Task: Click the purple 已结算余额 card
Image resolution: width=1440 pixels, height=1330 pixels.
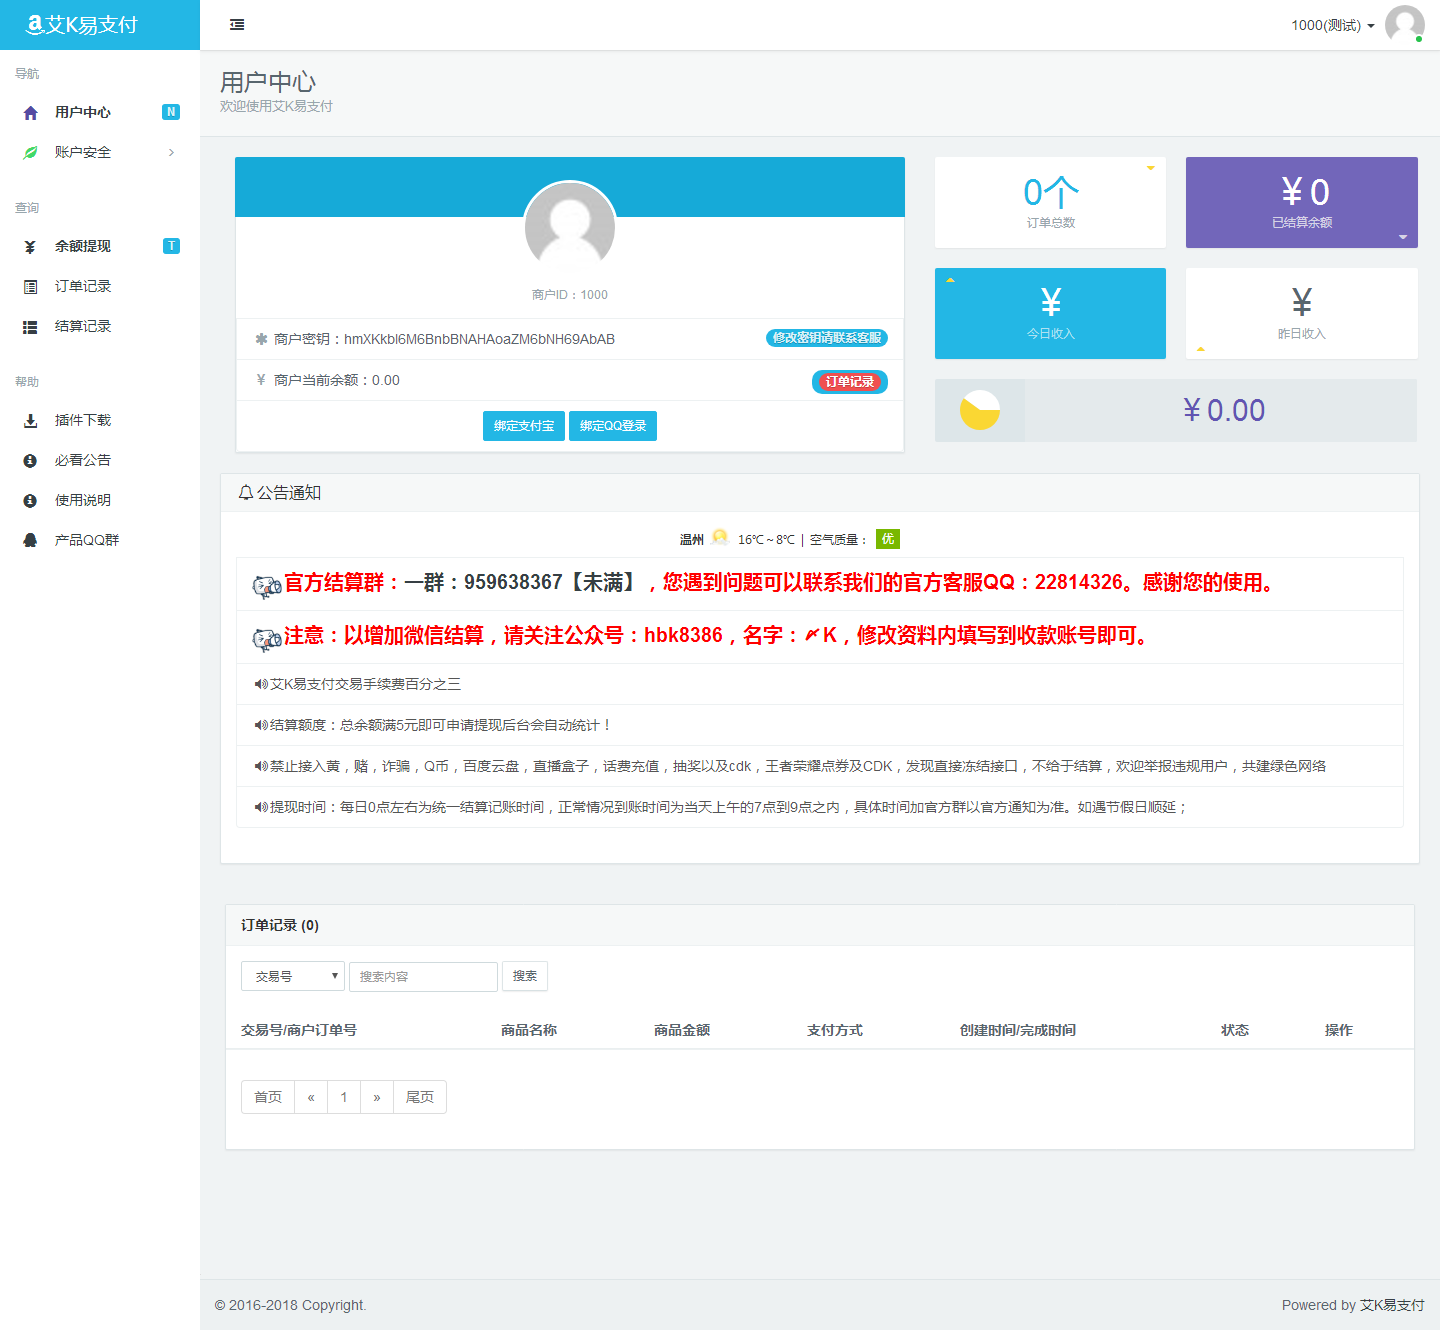Action: coord(1301,203)
